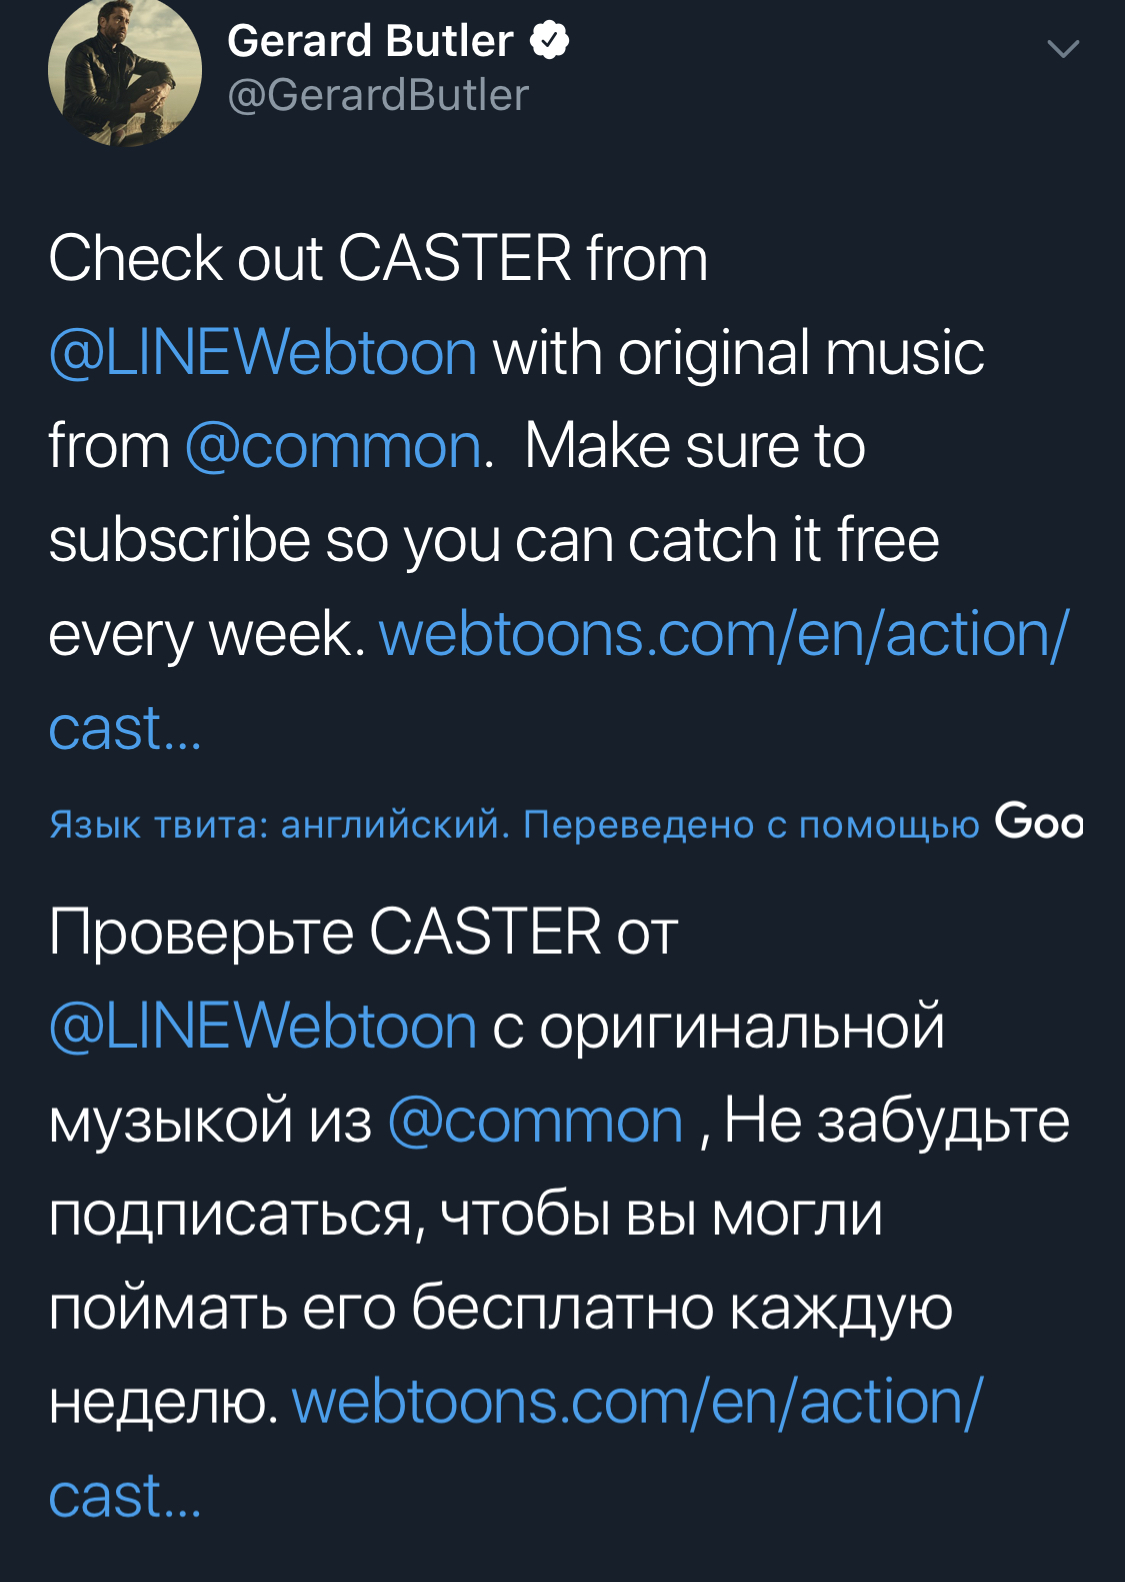Click the Google logo in the translation notice
The width and height of the screenshot is (1125, 1582).
click(1038, 822)
